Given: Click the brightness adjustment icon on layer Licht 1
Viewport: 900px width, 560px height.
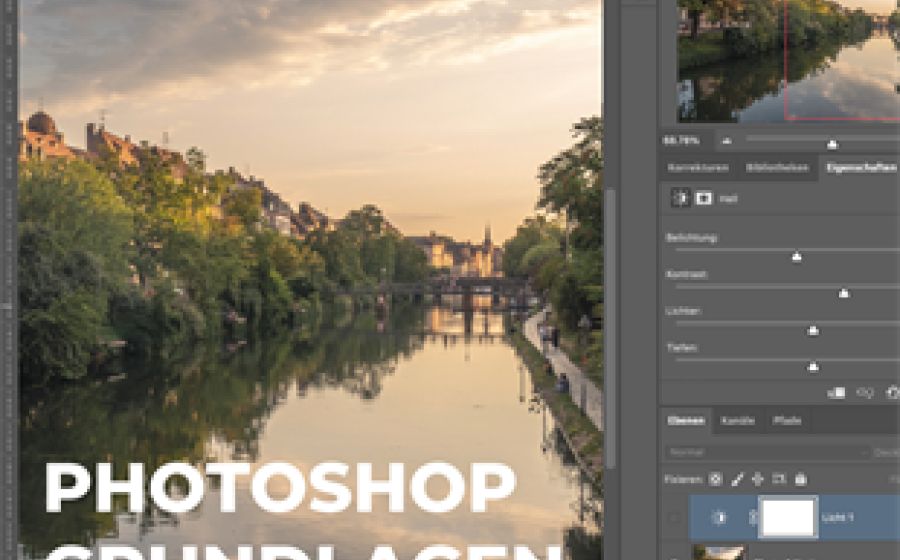Looking at the screenshot, I should coord(719,518).
